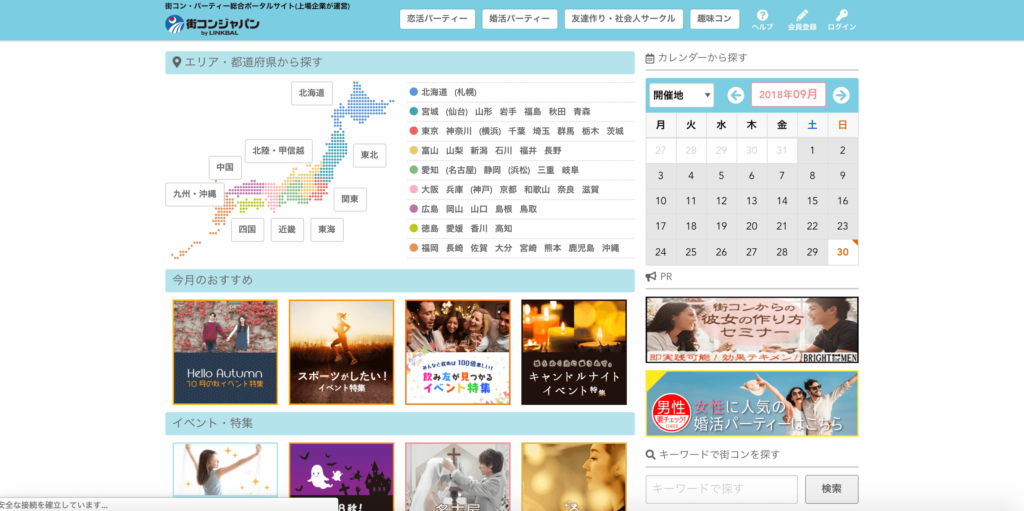Open the 開催地 dropdown
The image size is (1024, 511).
[x=680, y=95]
